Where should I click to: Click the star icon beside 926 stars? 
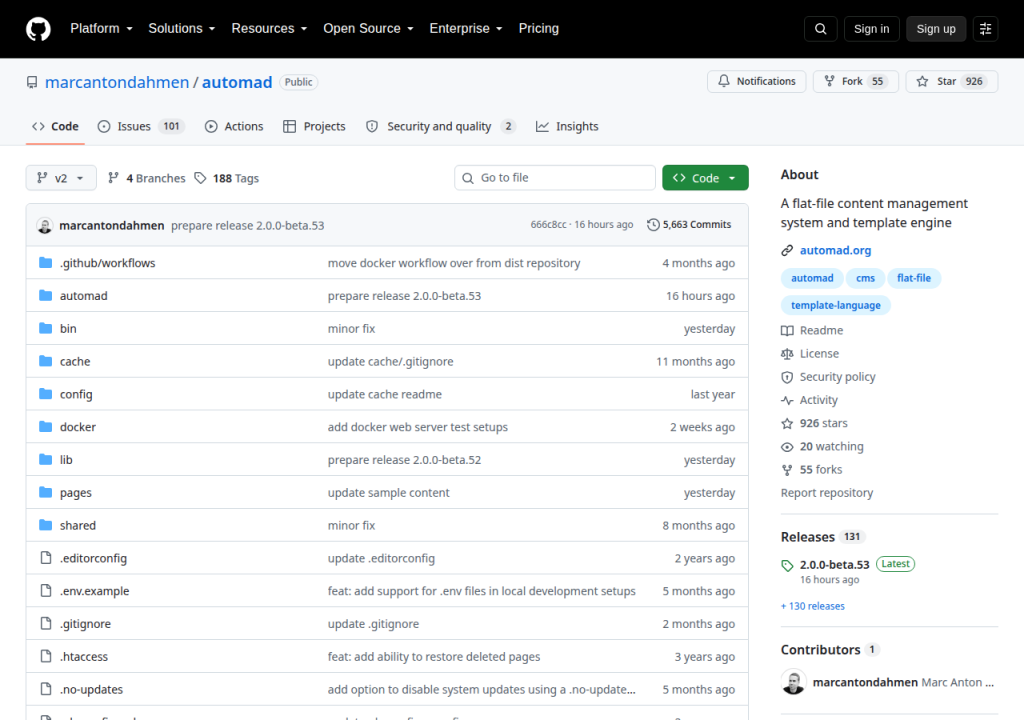(x=787, y=423)
